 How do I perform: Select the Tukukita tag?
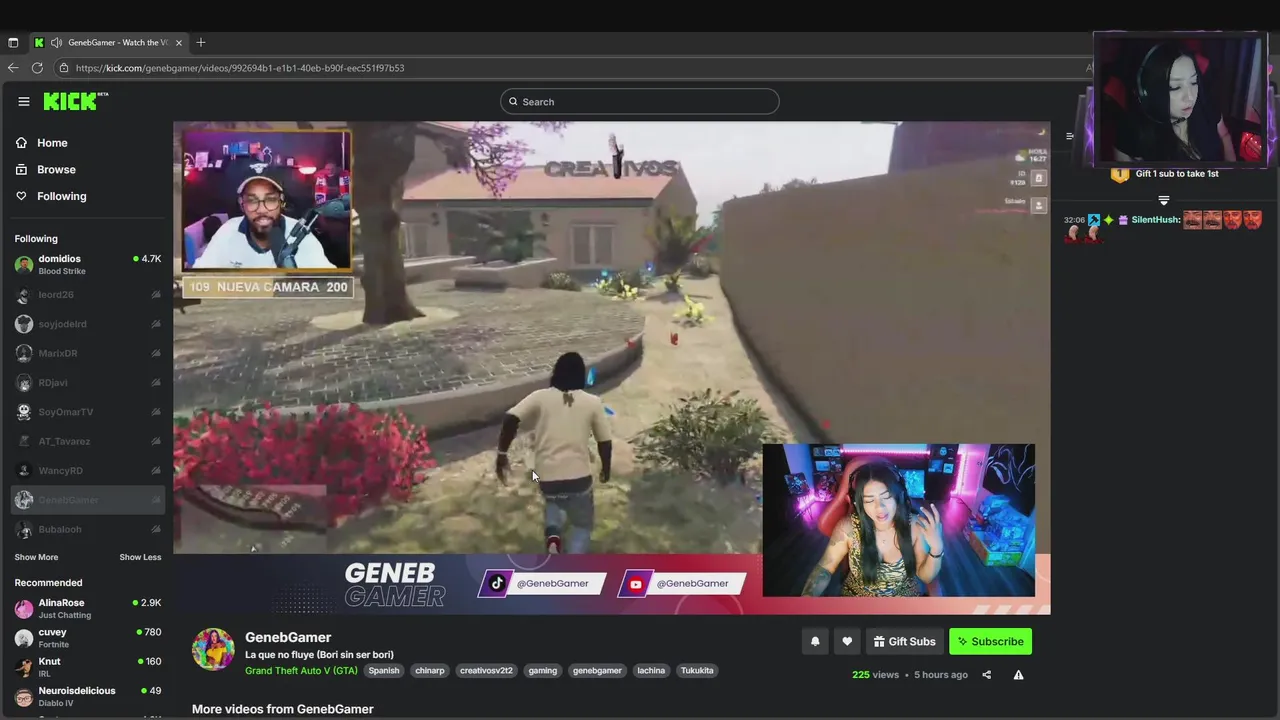tap(697, 671)
